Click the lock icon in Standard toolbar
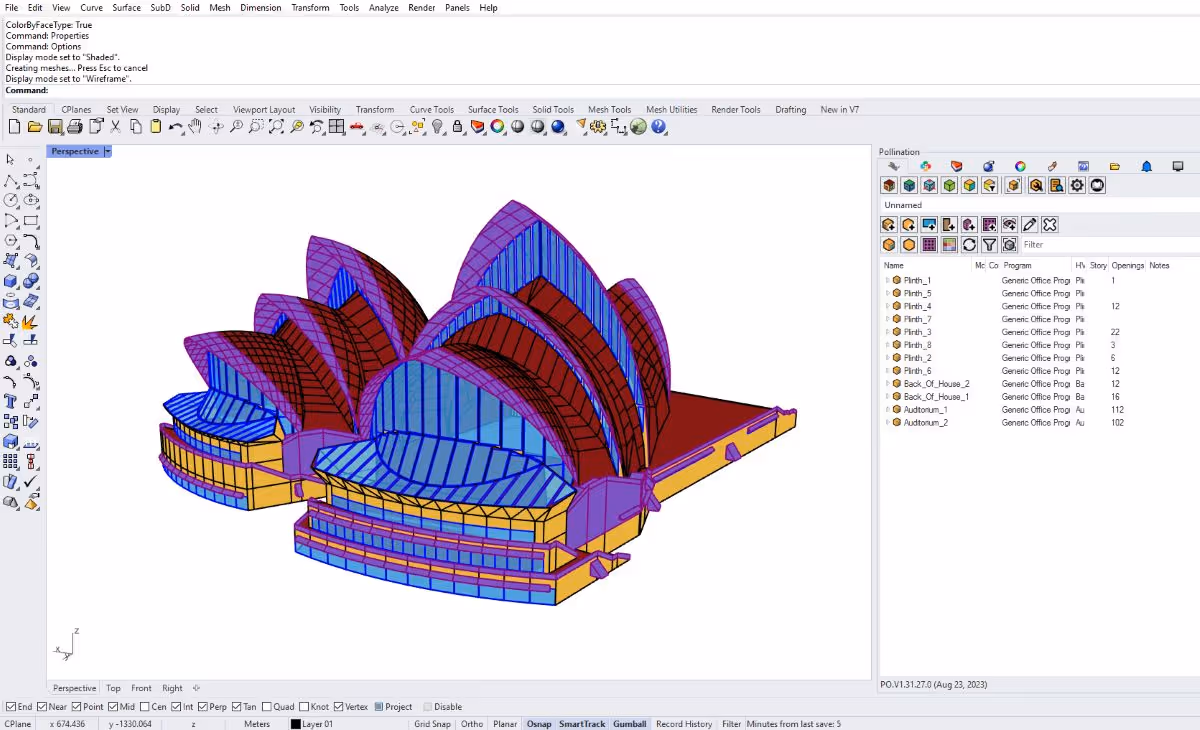This screenshot has width=1200, height=730. (x=457, y=127)
